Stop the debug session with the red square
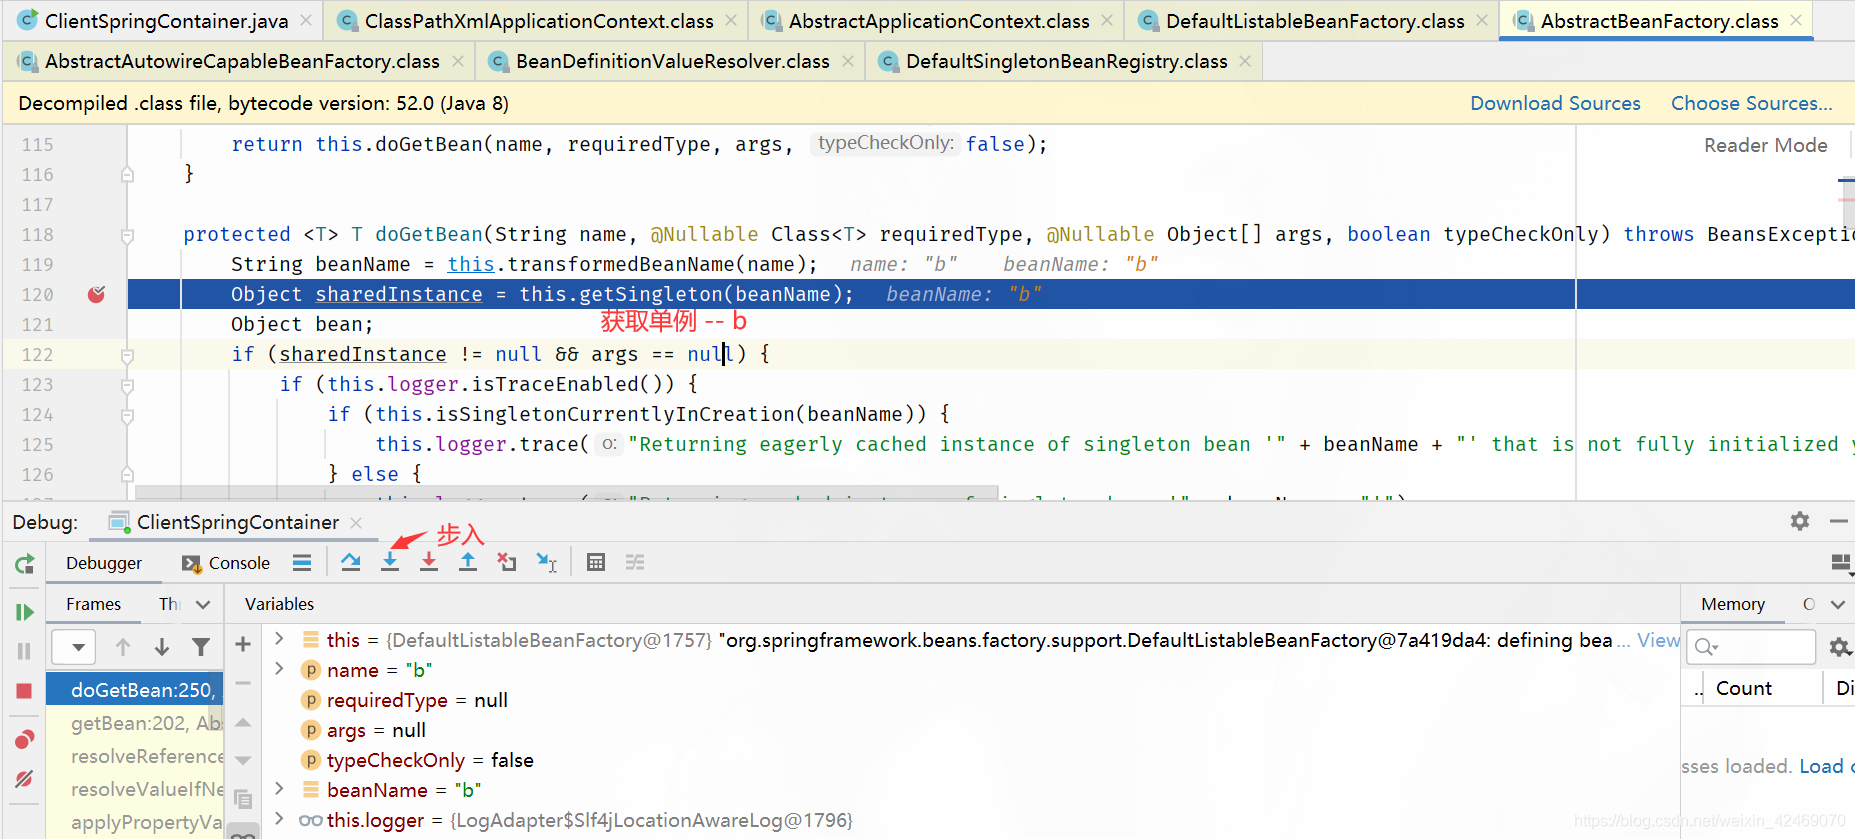The height and width of the screenshot is (839, 1855). coord(25,691)
